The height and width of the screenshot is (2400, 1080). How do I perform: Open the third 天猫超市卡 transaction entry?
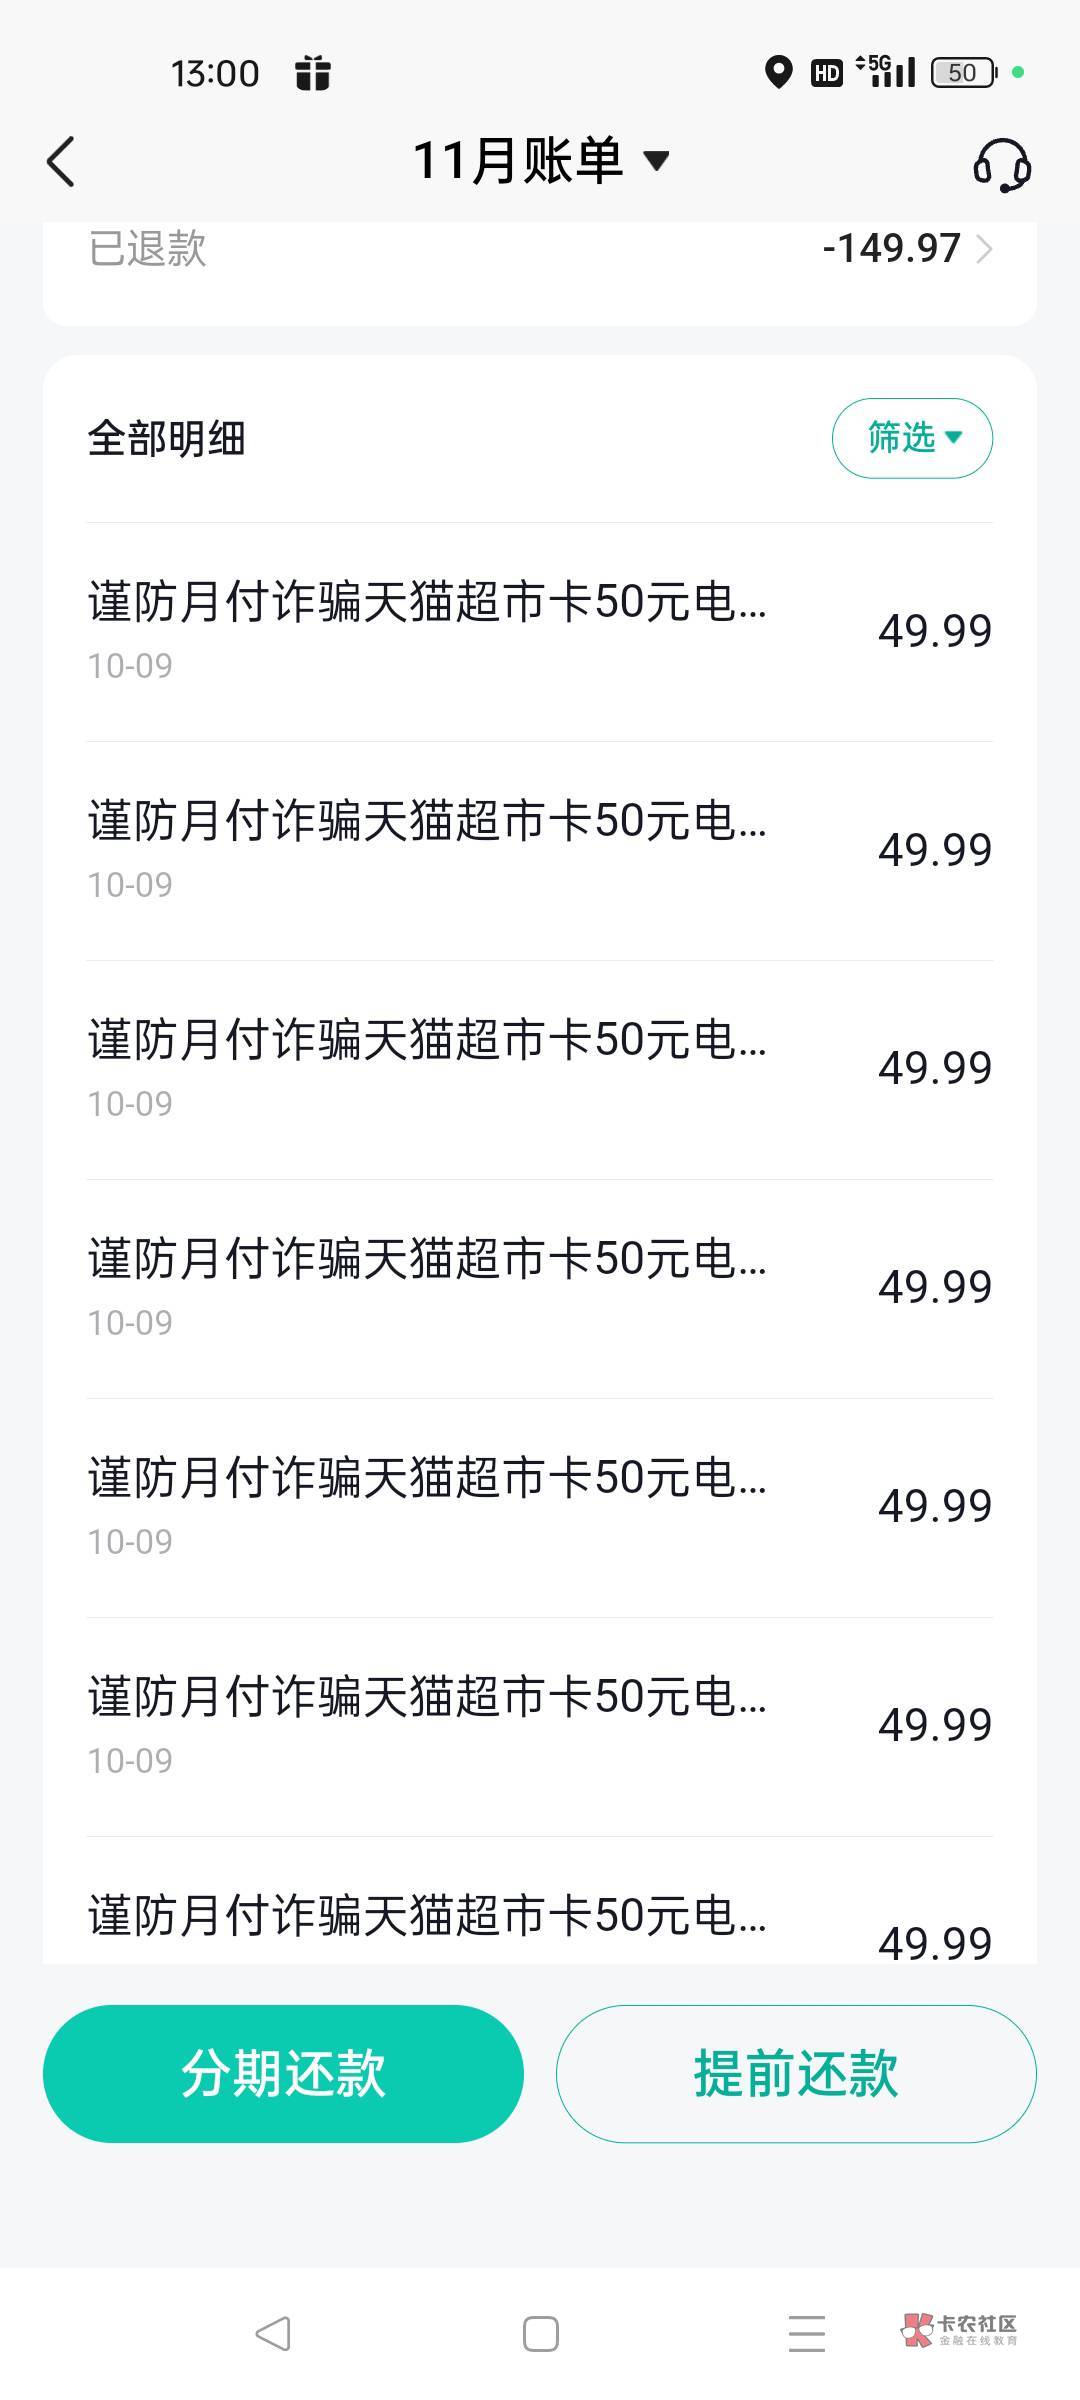[x=540, y=1069]
